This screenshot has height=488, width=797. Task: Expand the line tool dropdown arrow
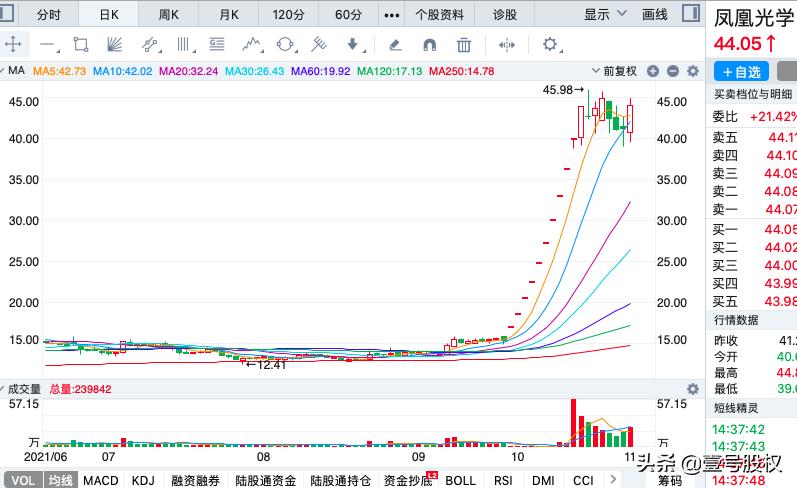click(x=59, y=45)
